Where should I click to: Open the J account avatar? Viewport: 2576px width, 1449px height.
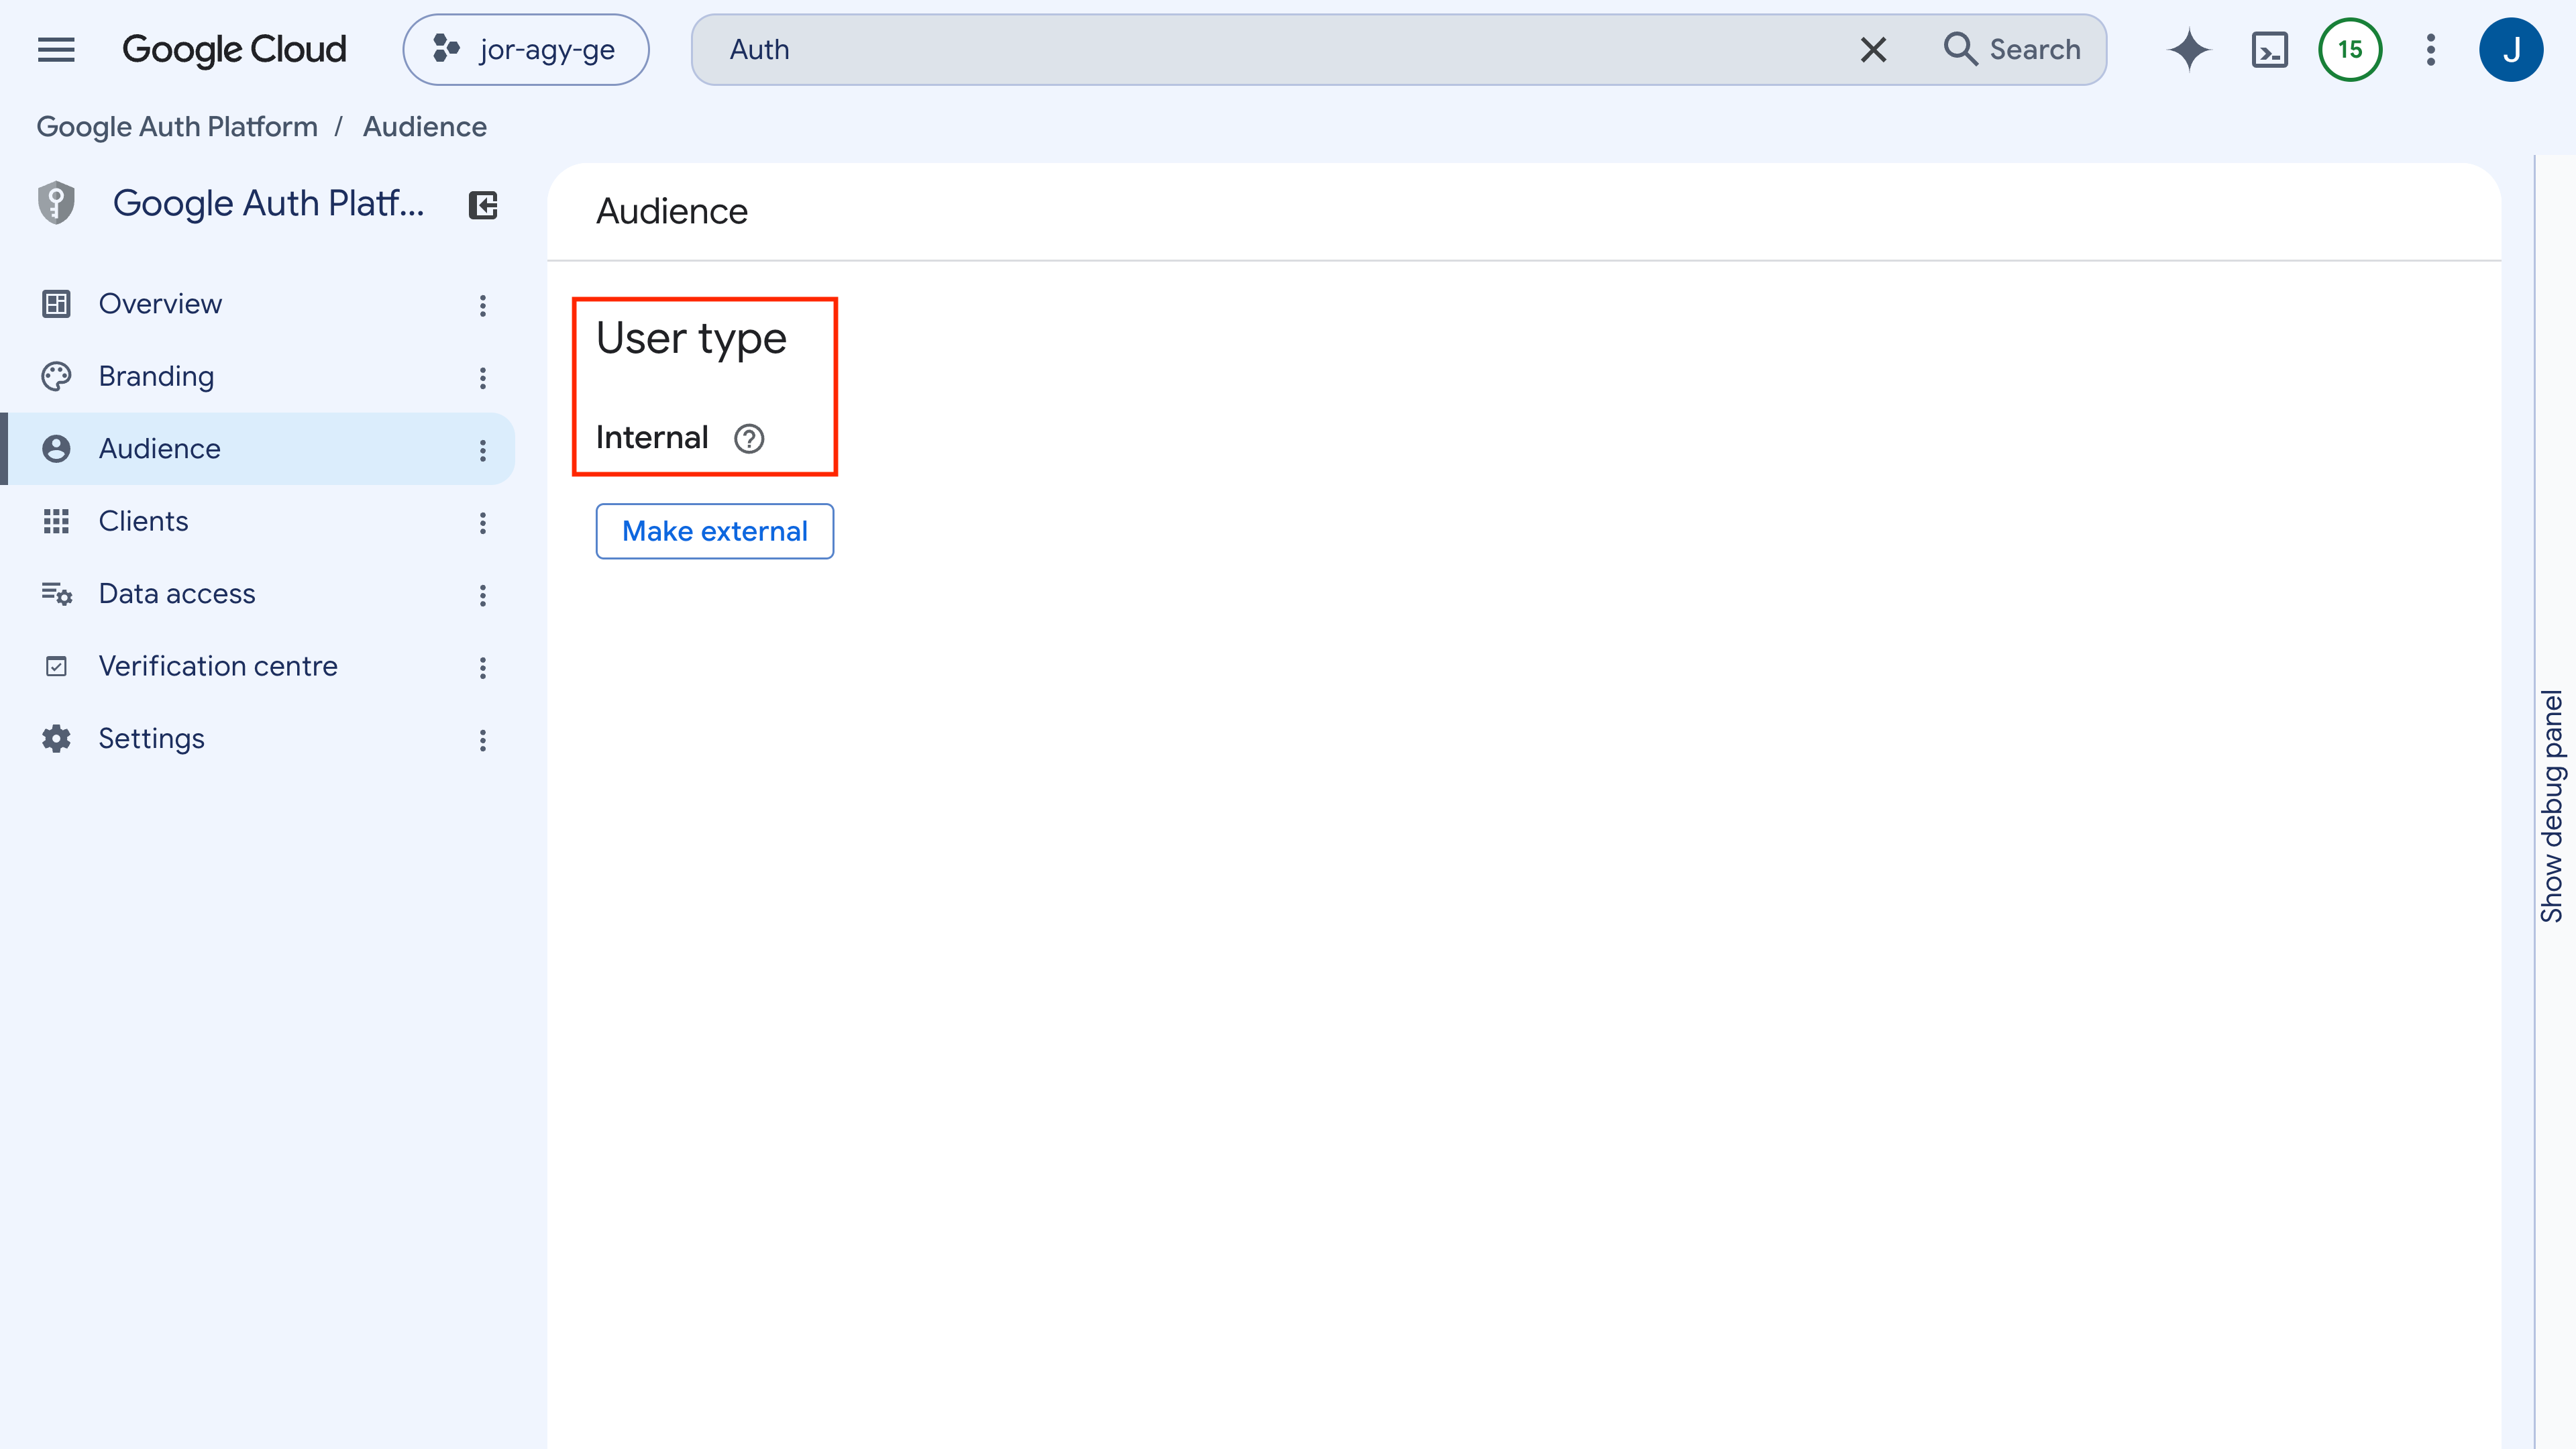click(2511, 49)
